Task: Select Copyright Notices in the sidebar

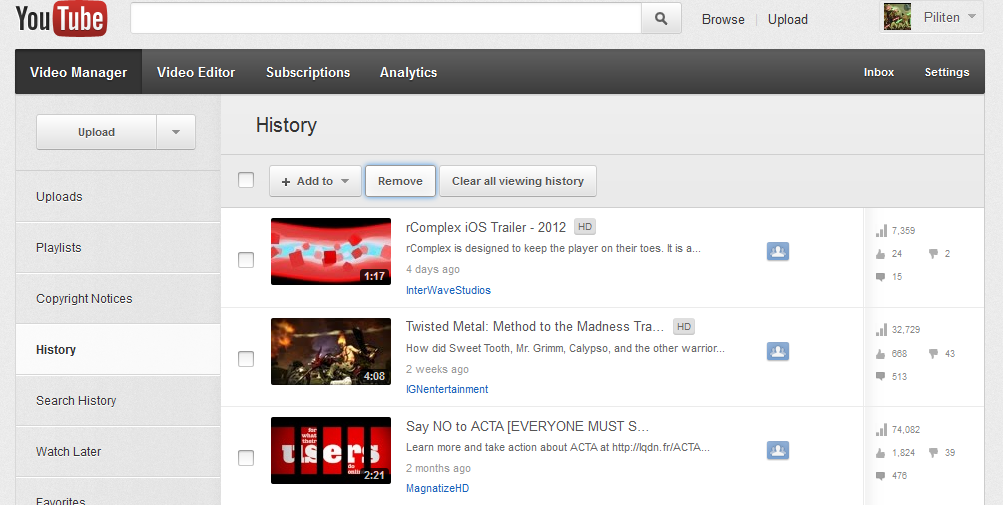Action: pyautogui.click(x=118, y=298)
